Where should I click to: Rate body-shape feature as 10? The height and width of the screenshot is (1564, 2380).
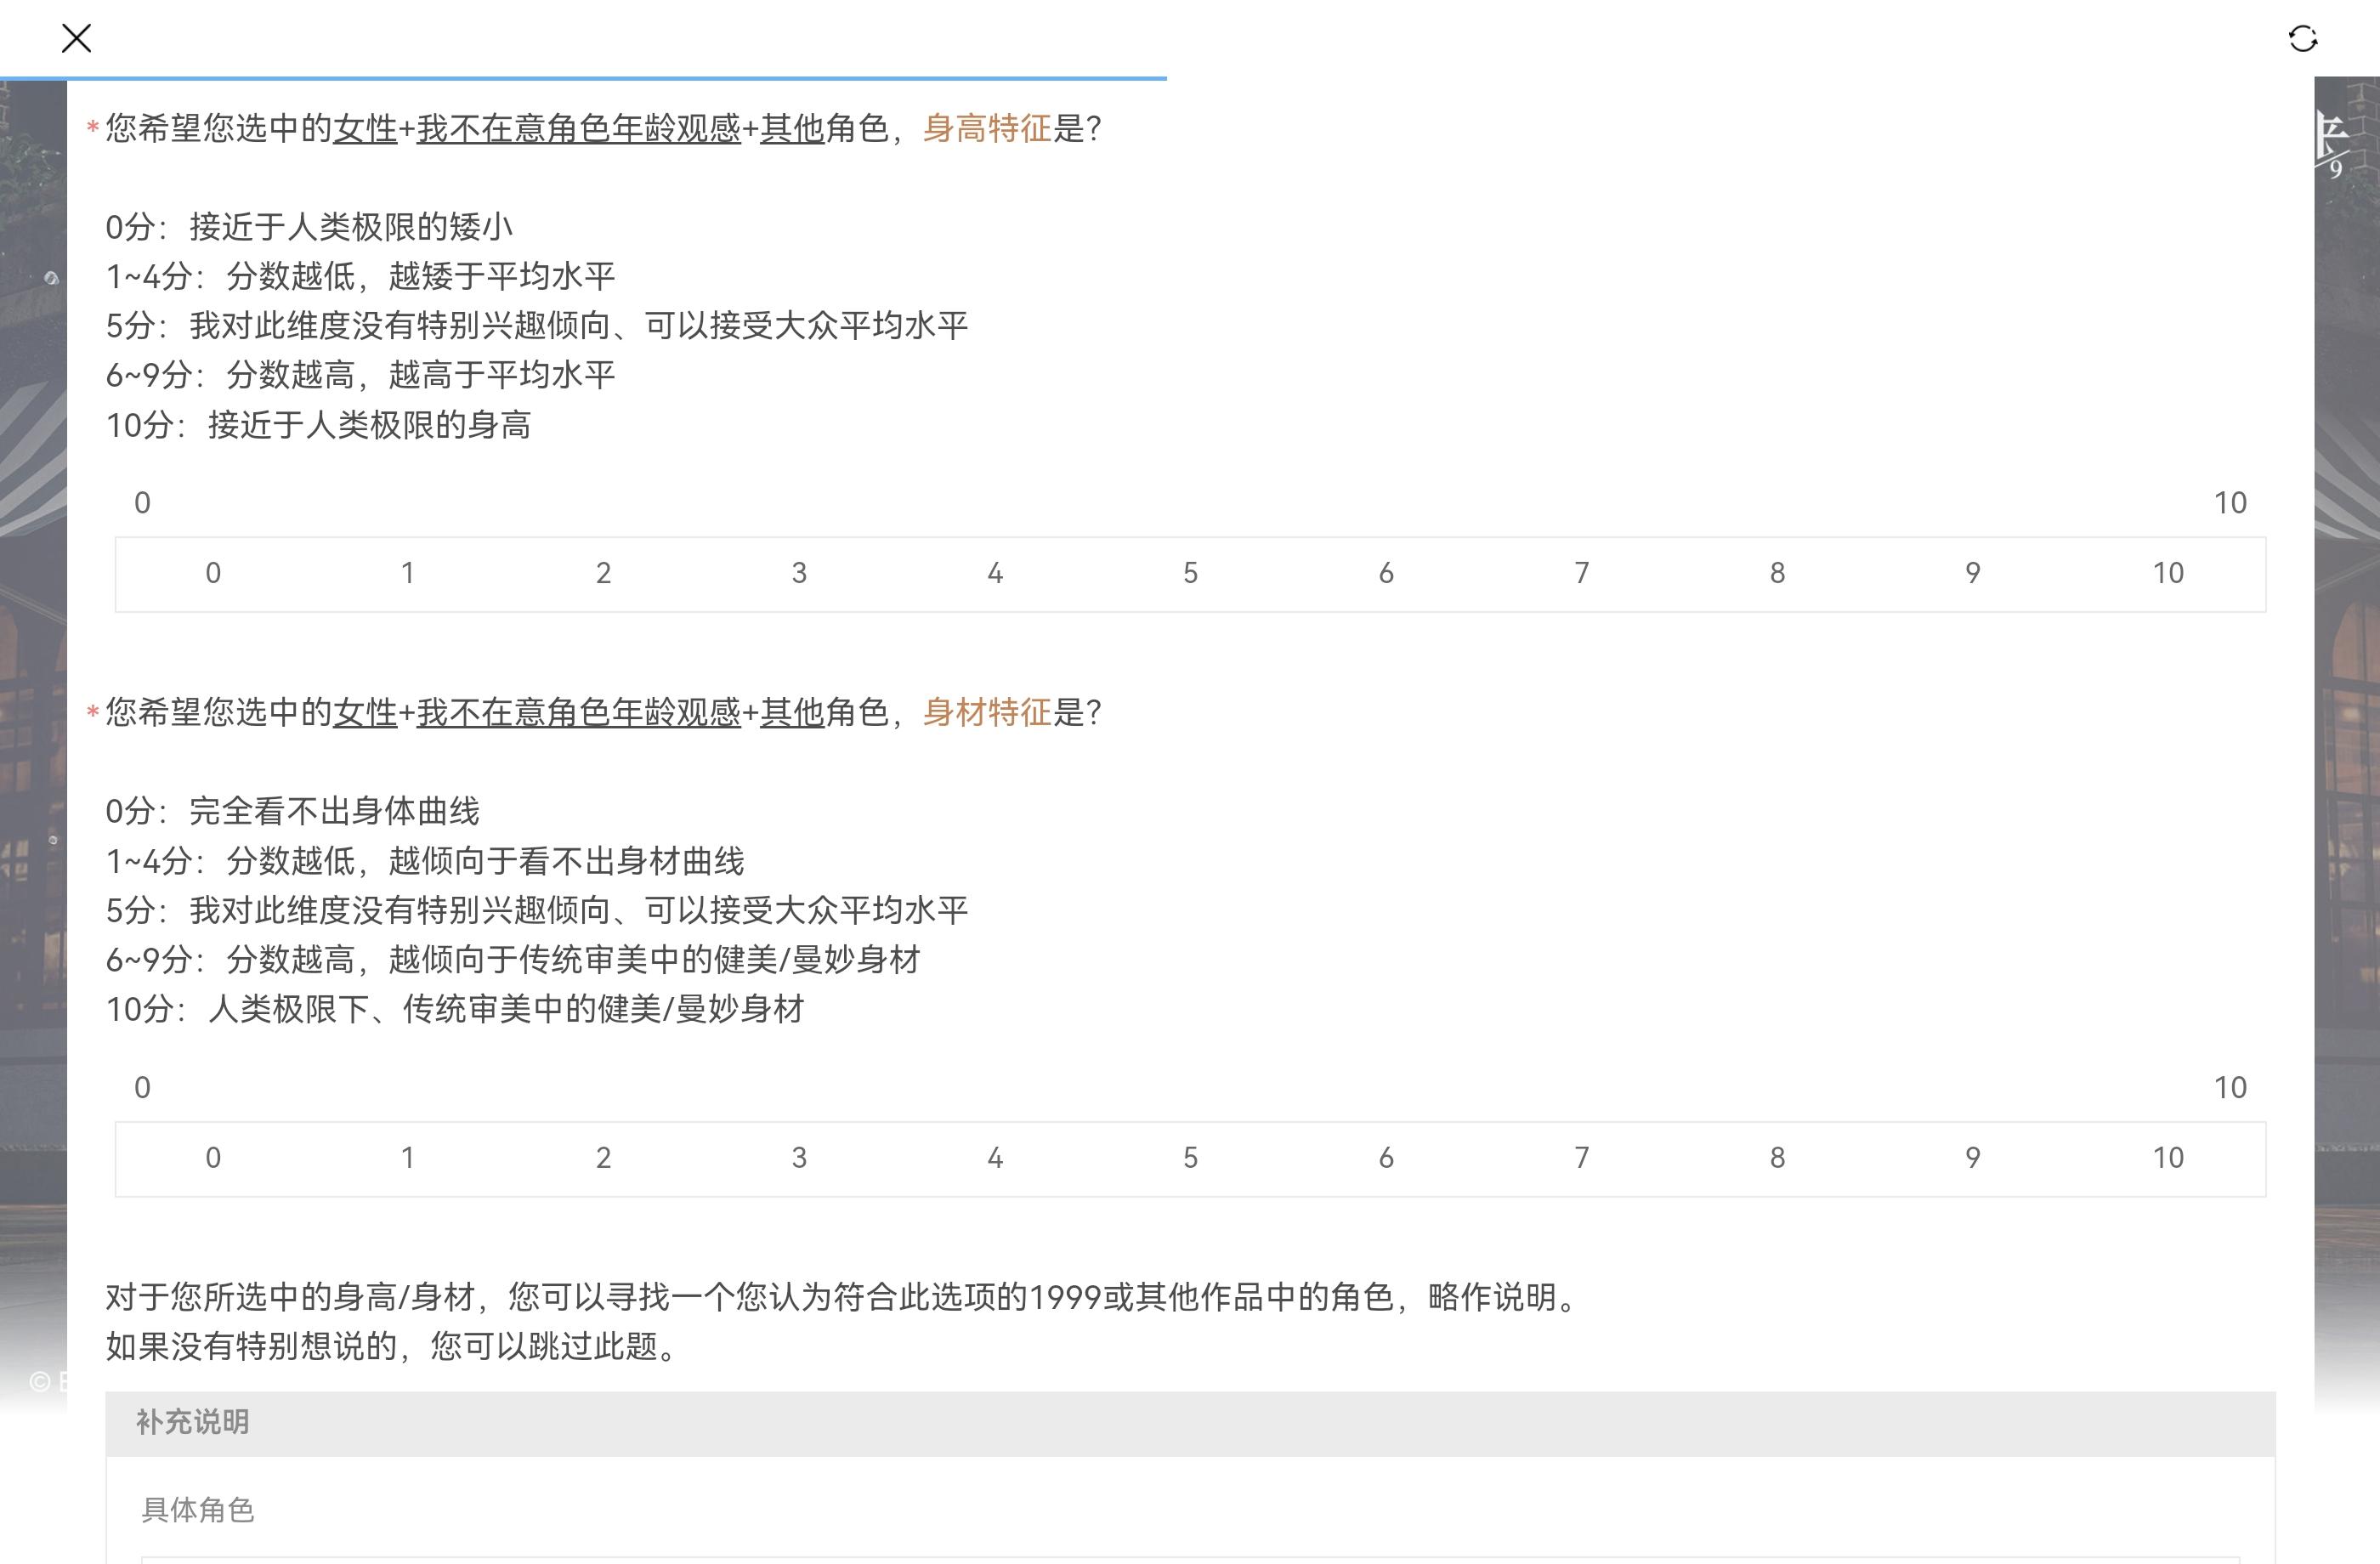(2167, 1158)
